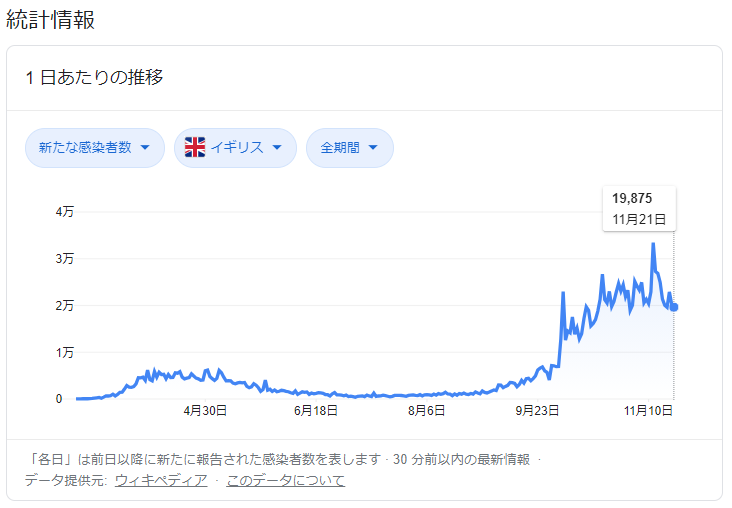Click the UK flag icon

coord(195,148)
